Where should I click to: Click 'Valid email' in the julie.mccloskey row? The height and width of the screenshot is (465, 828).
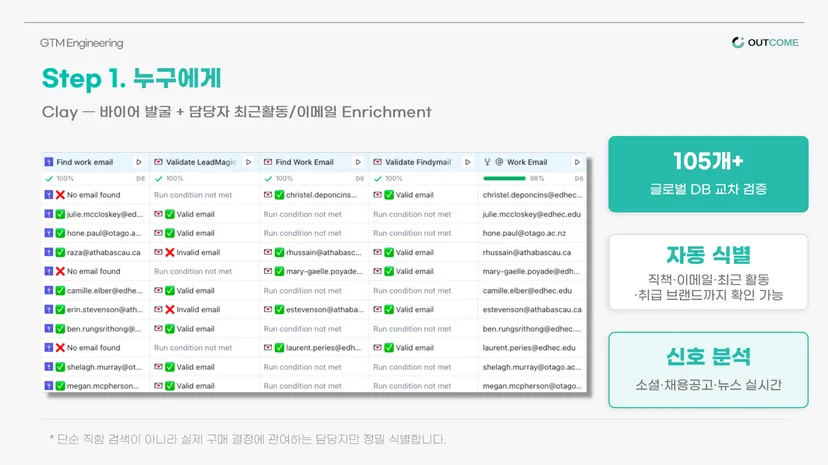(x=195, y=214)
